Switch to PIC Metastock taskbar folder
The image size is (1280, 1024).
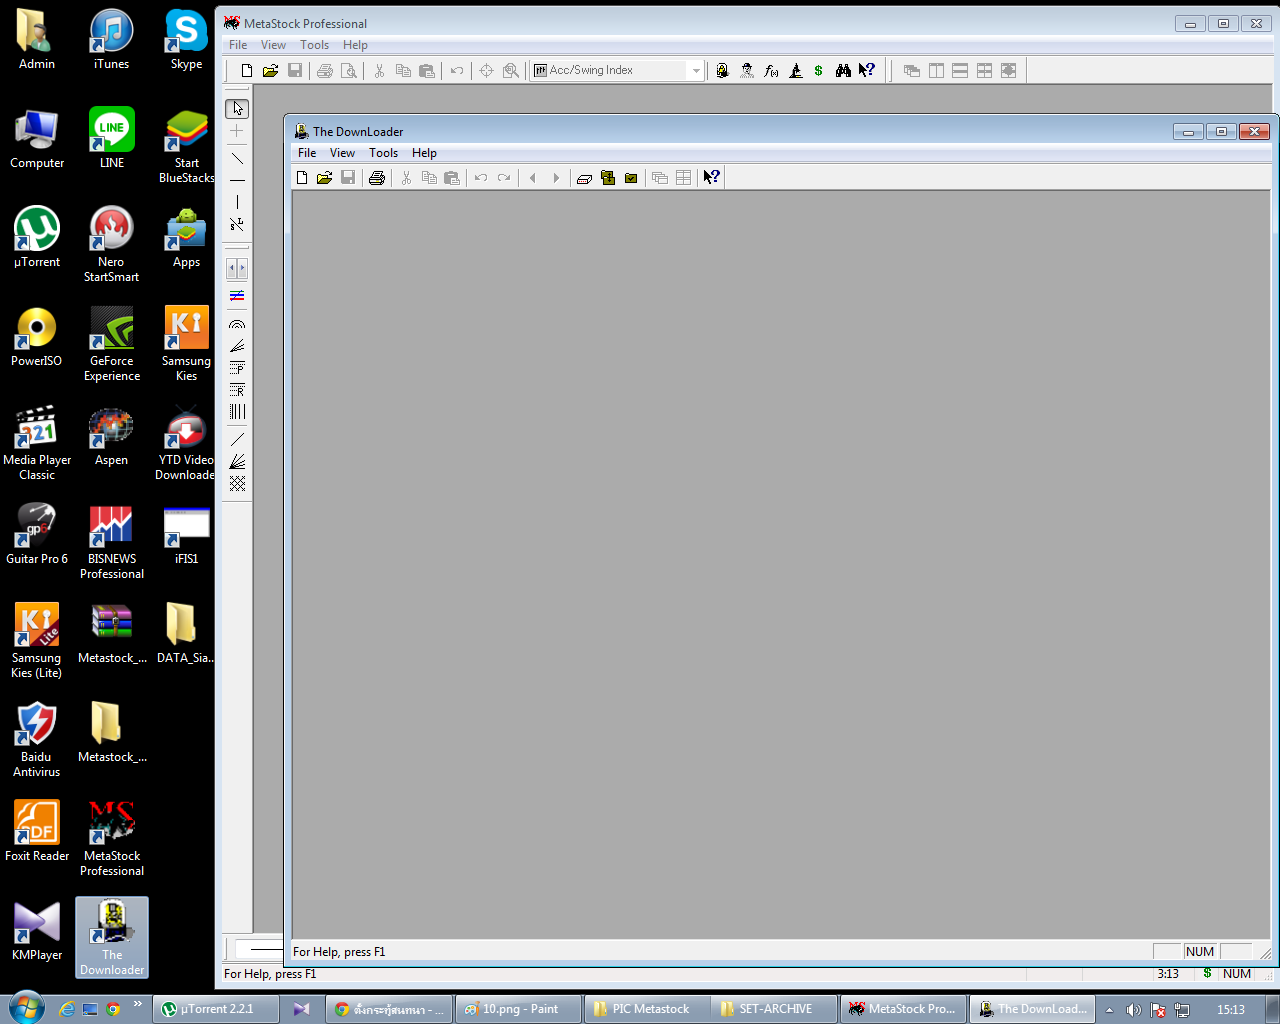(x=647, y=1009)
